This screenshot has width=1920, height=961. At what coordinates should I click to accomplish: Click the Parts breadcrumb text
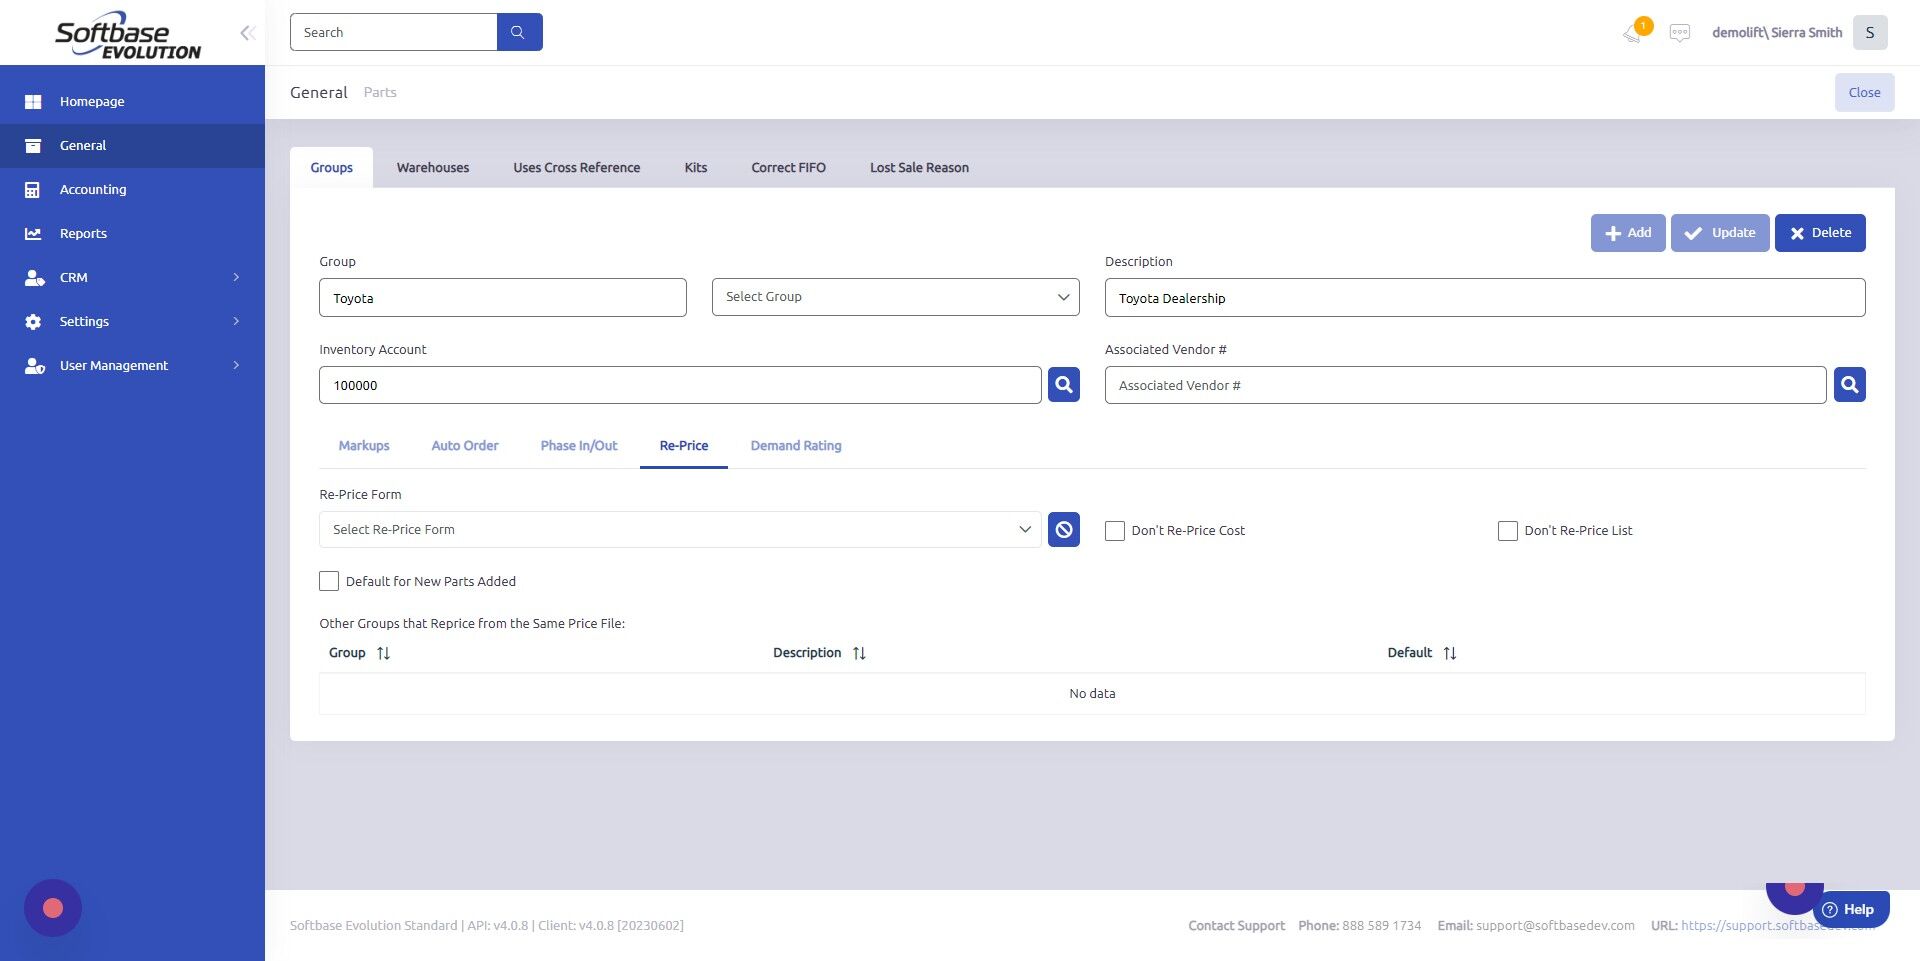[380, 92]
